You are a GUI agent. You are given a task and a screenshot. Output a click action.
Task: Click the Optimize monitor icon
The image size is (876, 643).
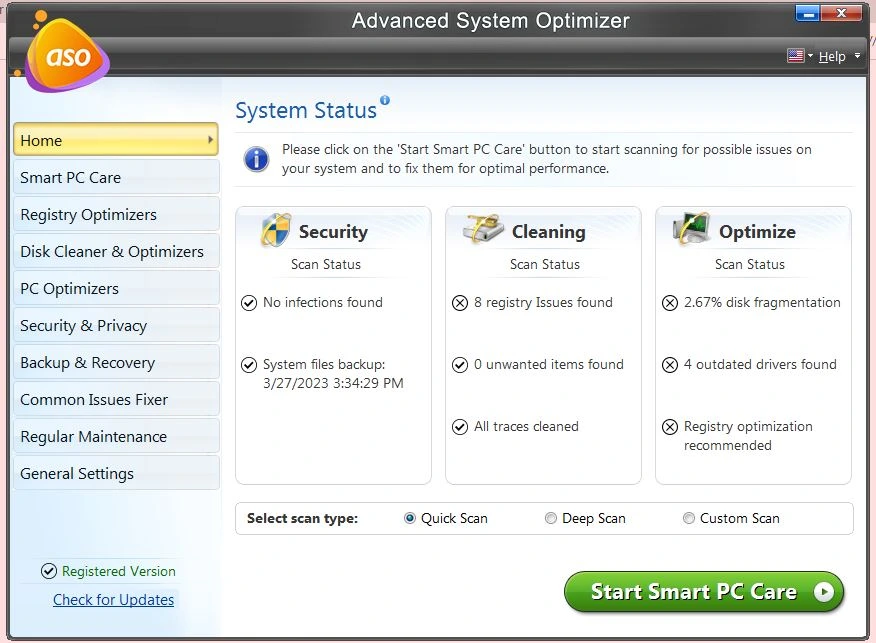[x=691, y=229]
